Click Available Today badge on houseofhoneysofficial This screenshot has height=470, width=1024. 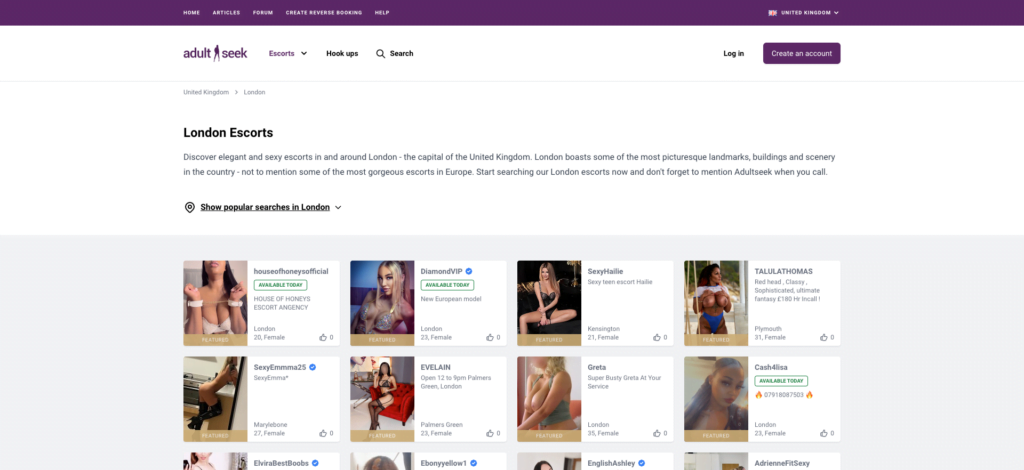tap(280, 285)
